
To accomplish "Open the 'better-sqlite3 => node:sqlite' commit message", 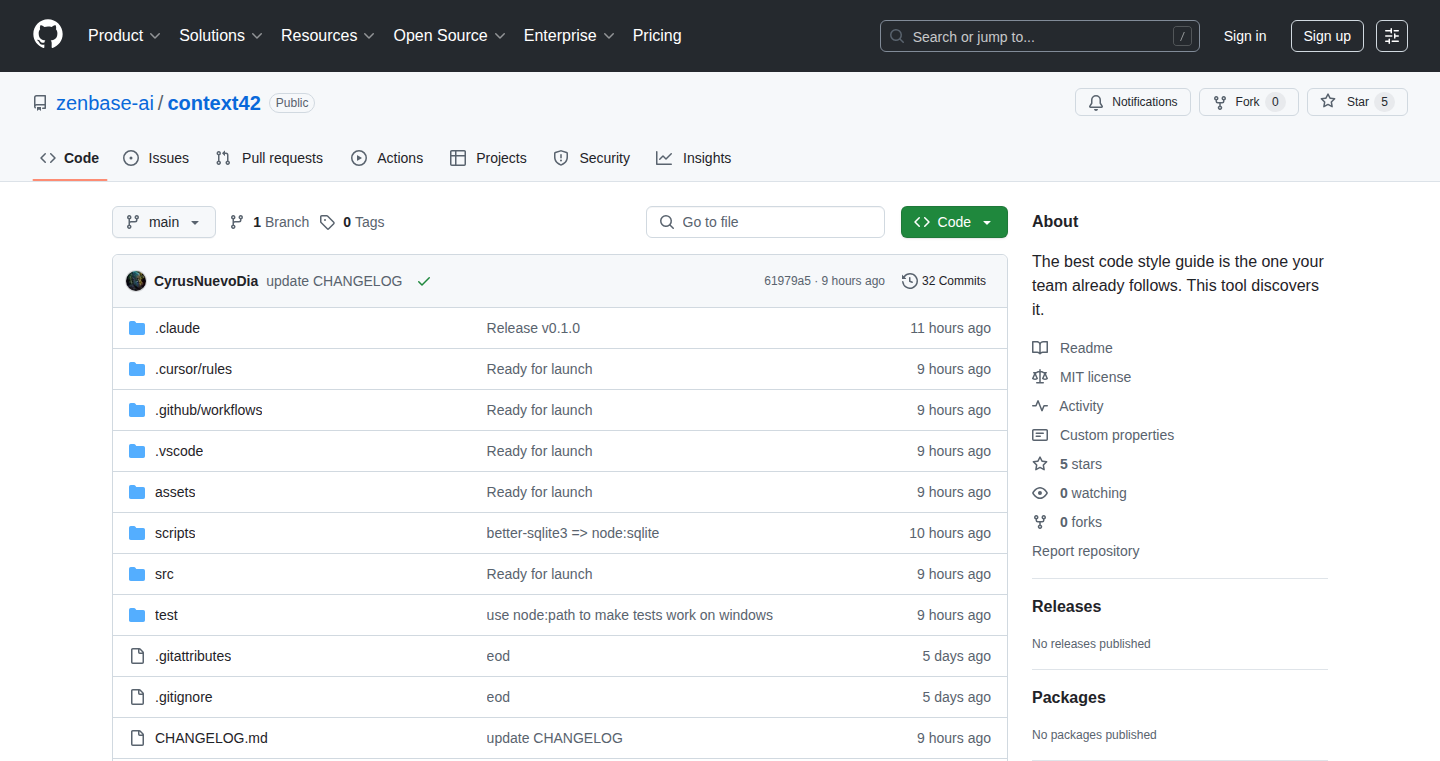I will (573, 533).
